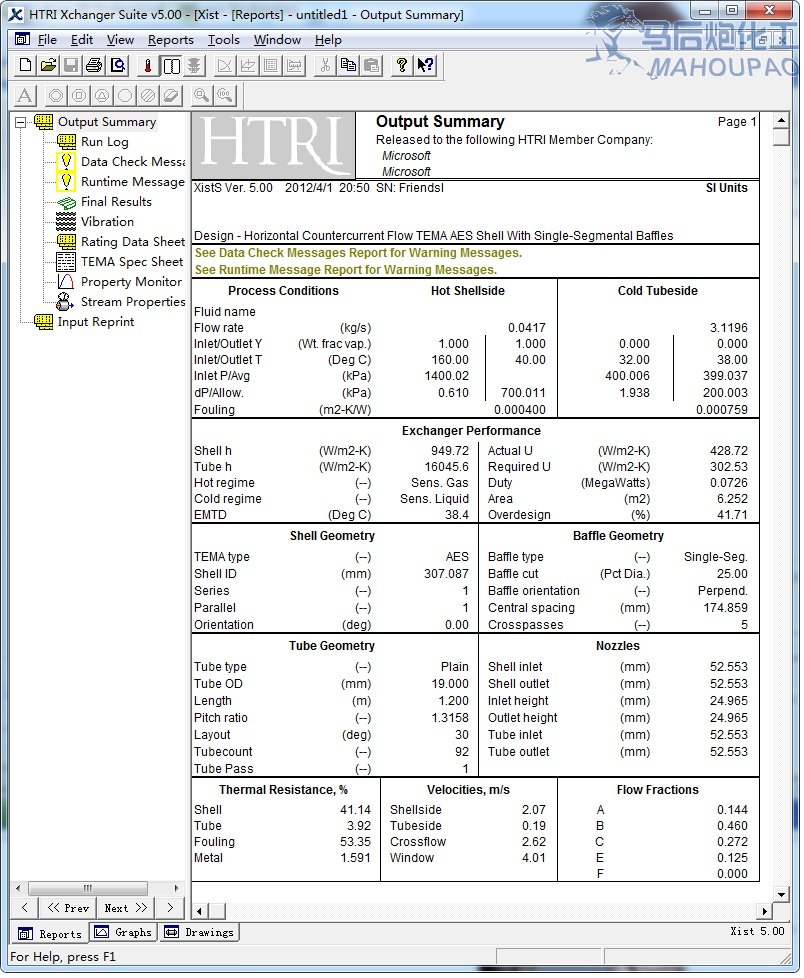Viewport: 804px width, 978px height.
Task: Open Stream Properties report
Action: click(133, 302)
